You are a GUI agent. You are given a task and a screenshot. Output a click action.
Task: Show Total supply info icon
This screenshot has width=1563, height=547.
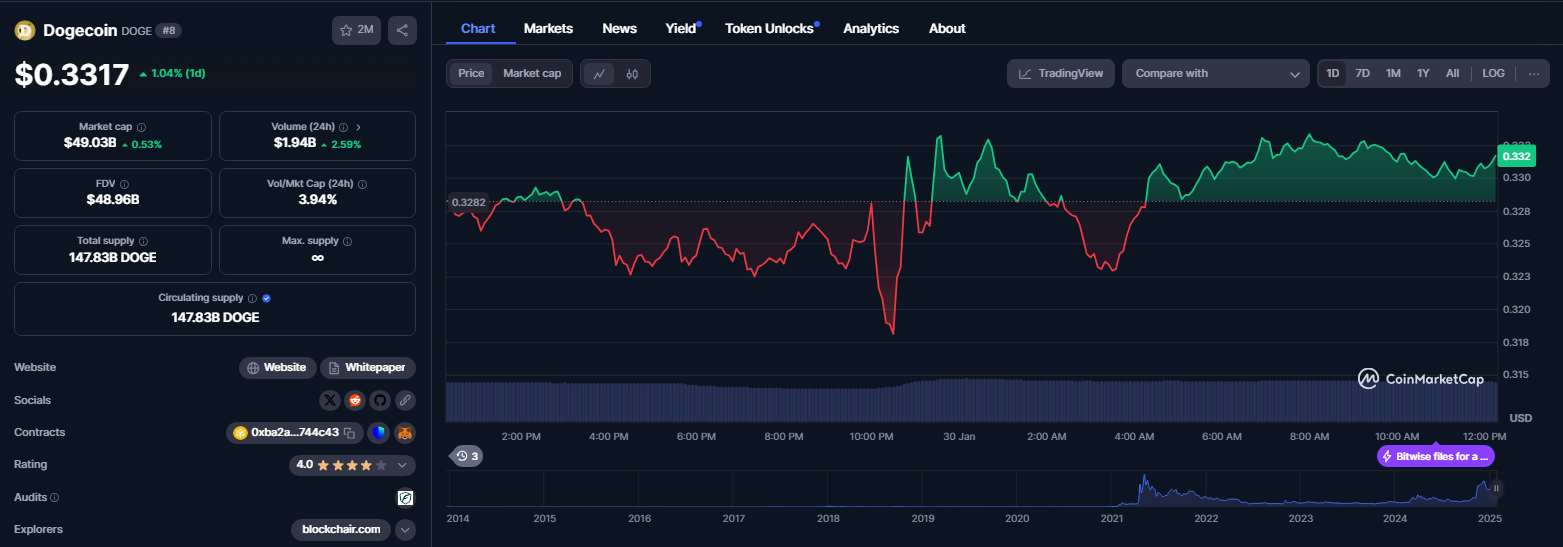(x=143, y=241)
